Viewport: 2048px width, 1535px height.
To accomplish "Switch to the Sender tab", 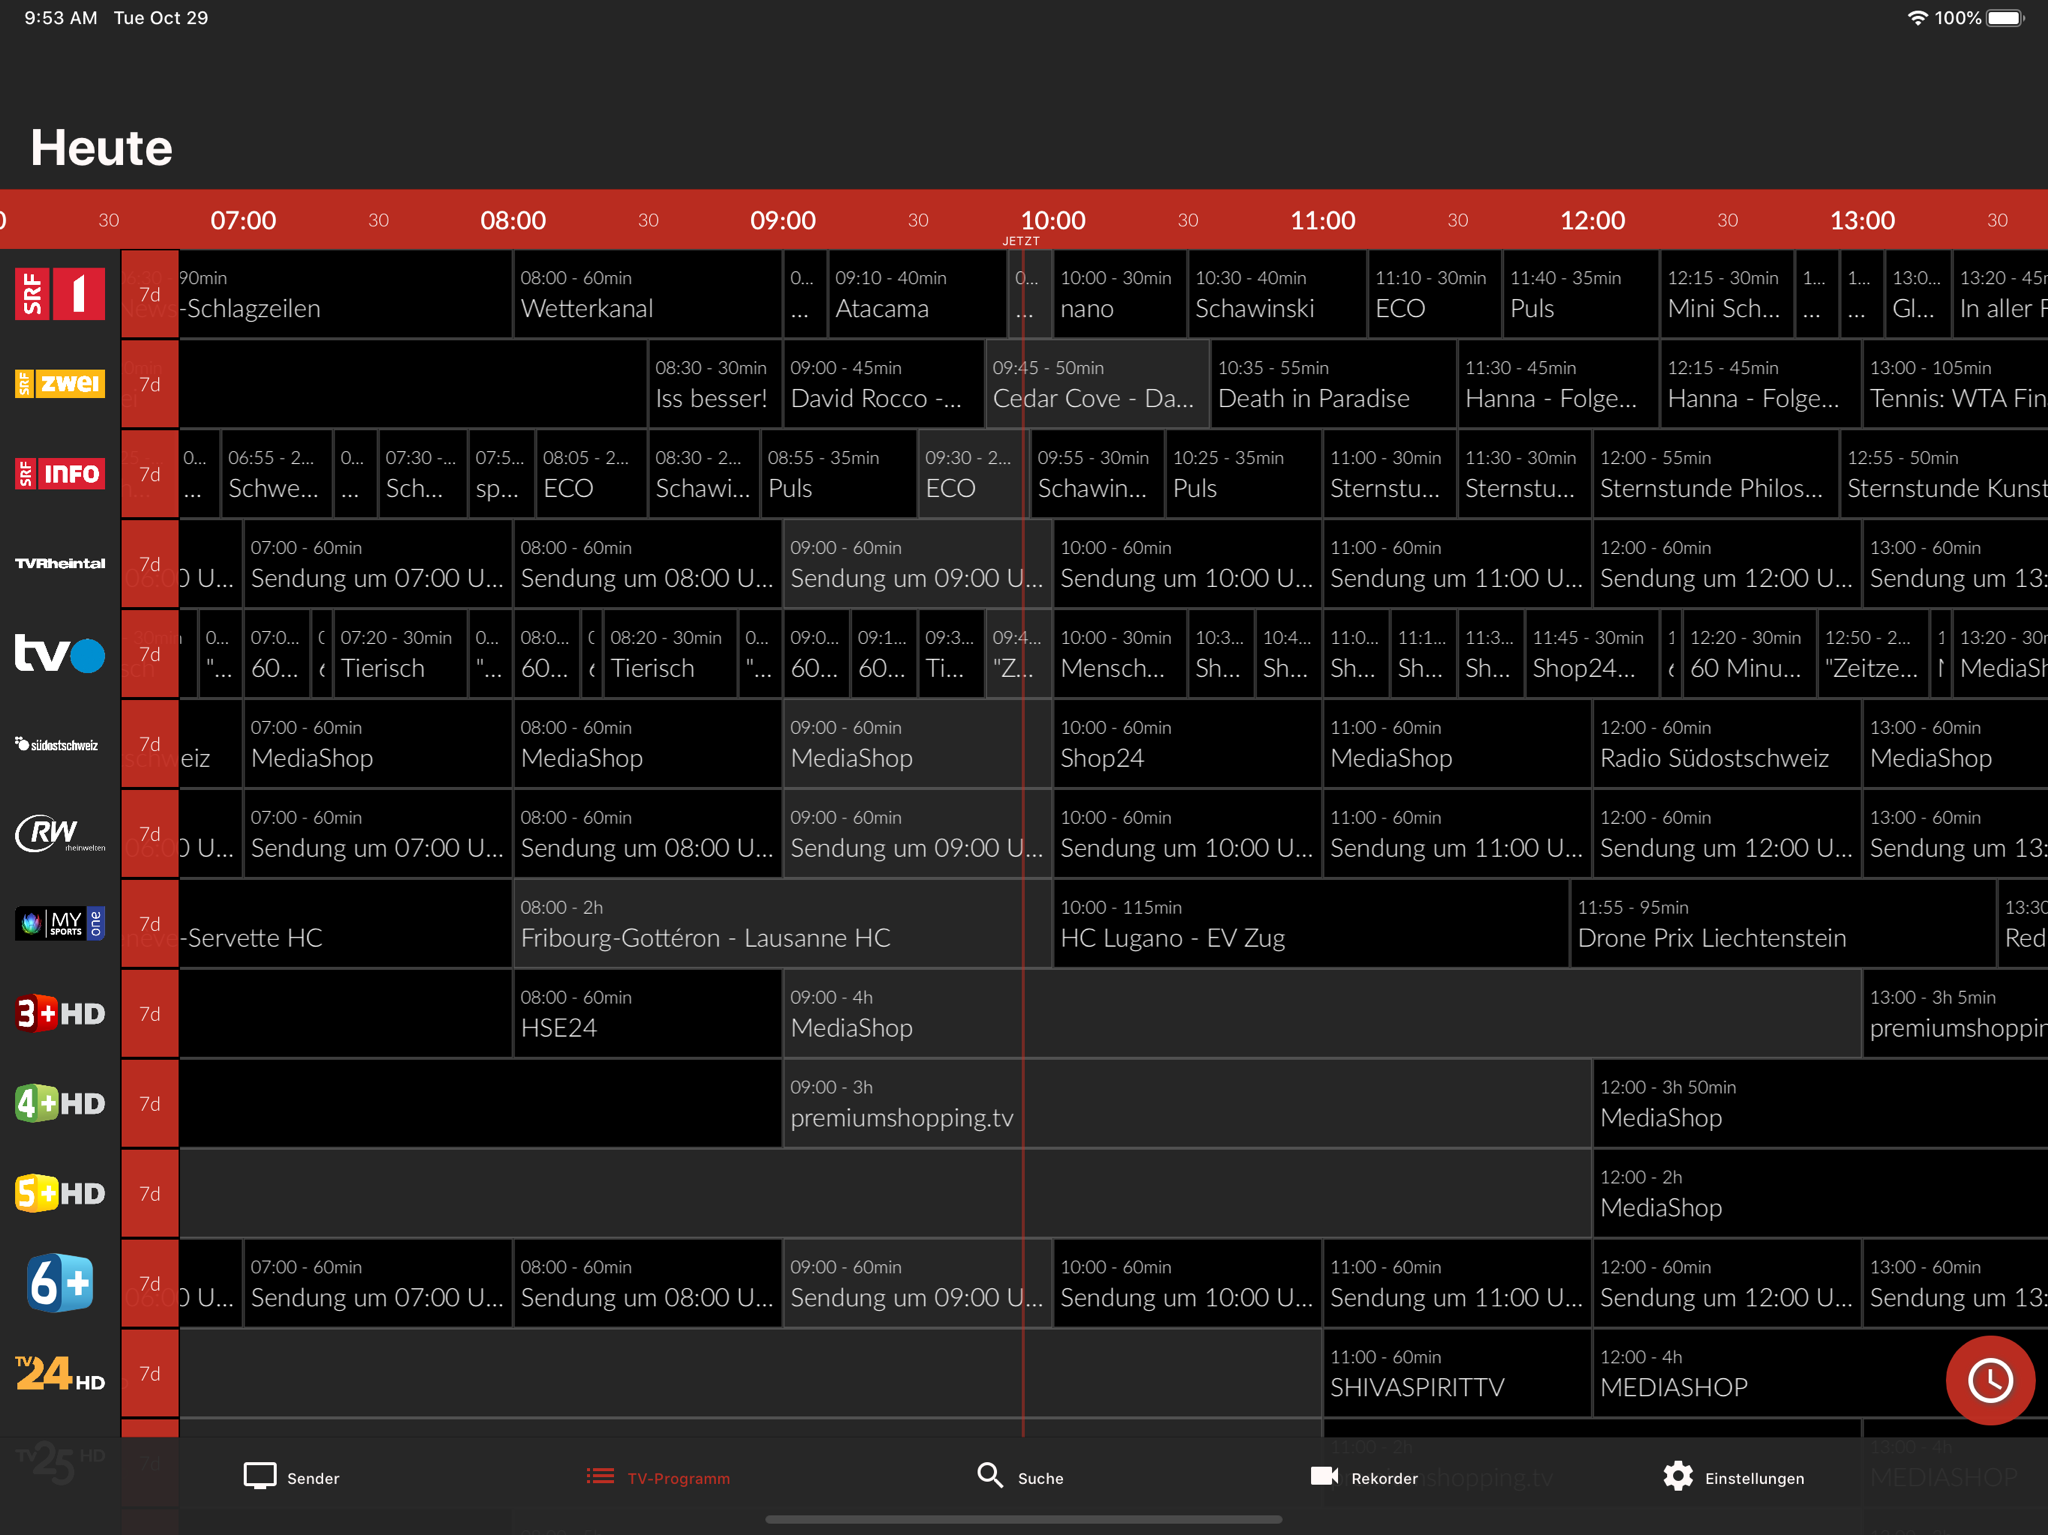I will click(x=292, y=1477).
